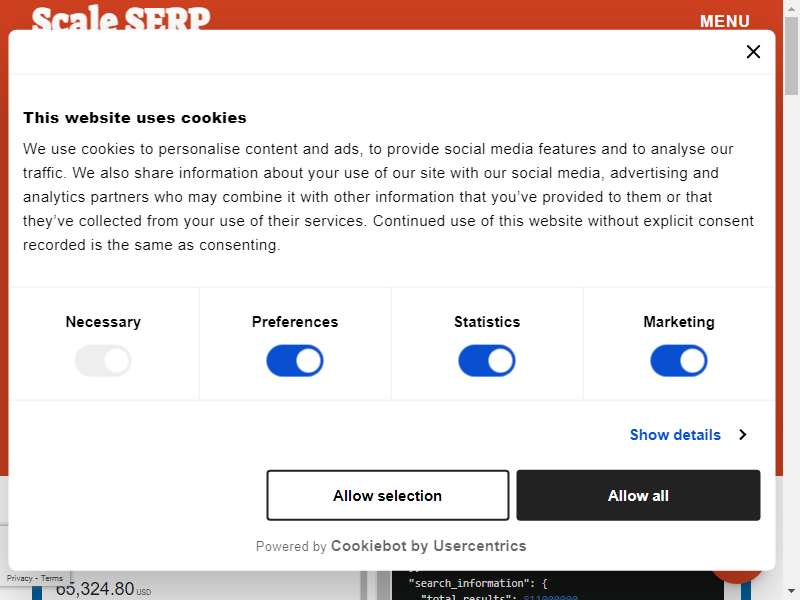Open the MENU navigation
The width and height of the screenshot is (800, 600).
point(724,21)
